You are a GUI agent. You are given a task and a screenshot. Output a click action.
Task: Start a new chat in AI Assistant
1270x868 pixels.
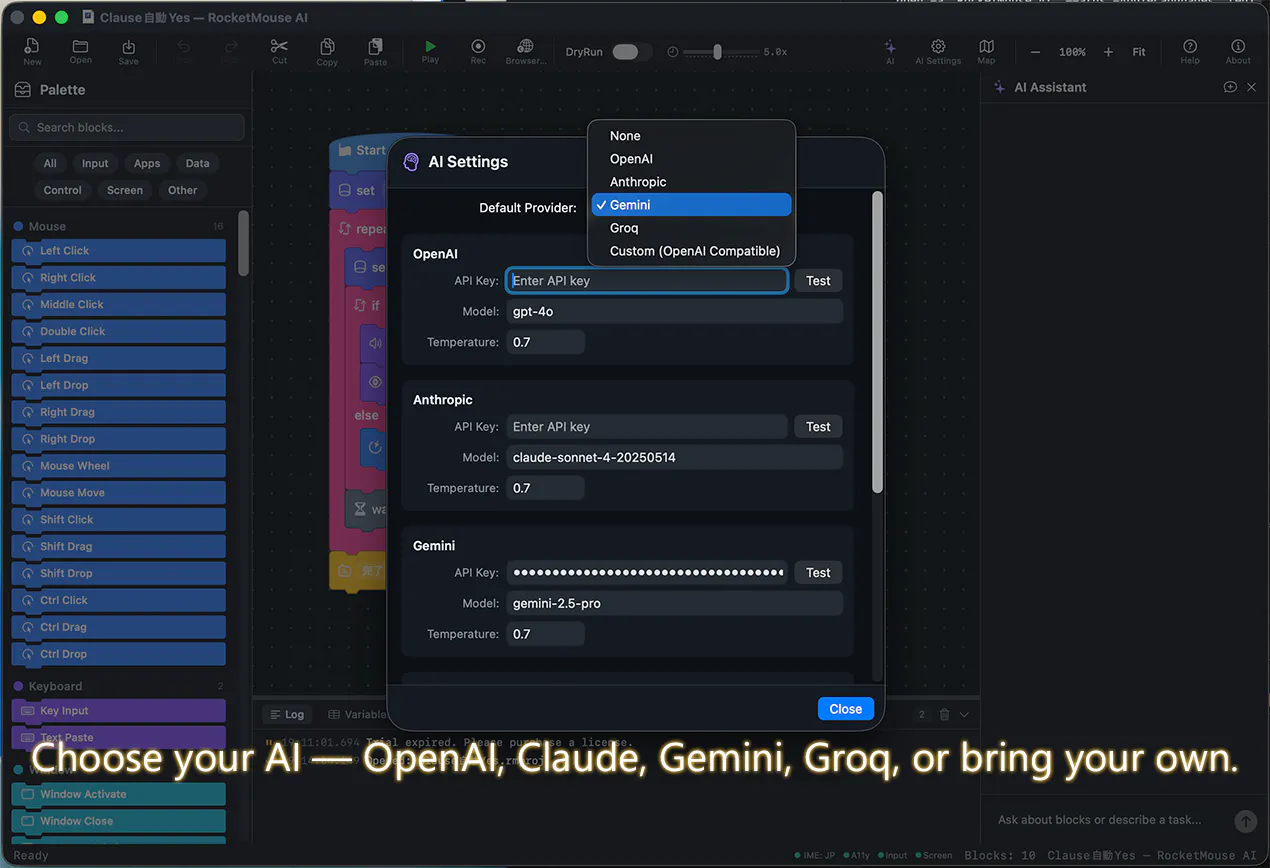pos(1230,87)
